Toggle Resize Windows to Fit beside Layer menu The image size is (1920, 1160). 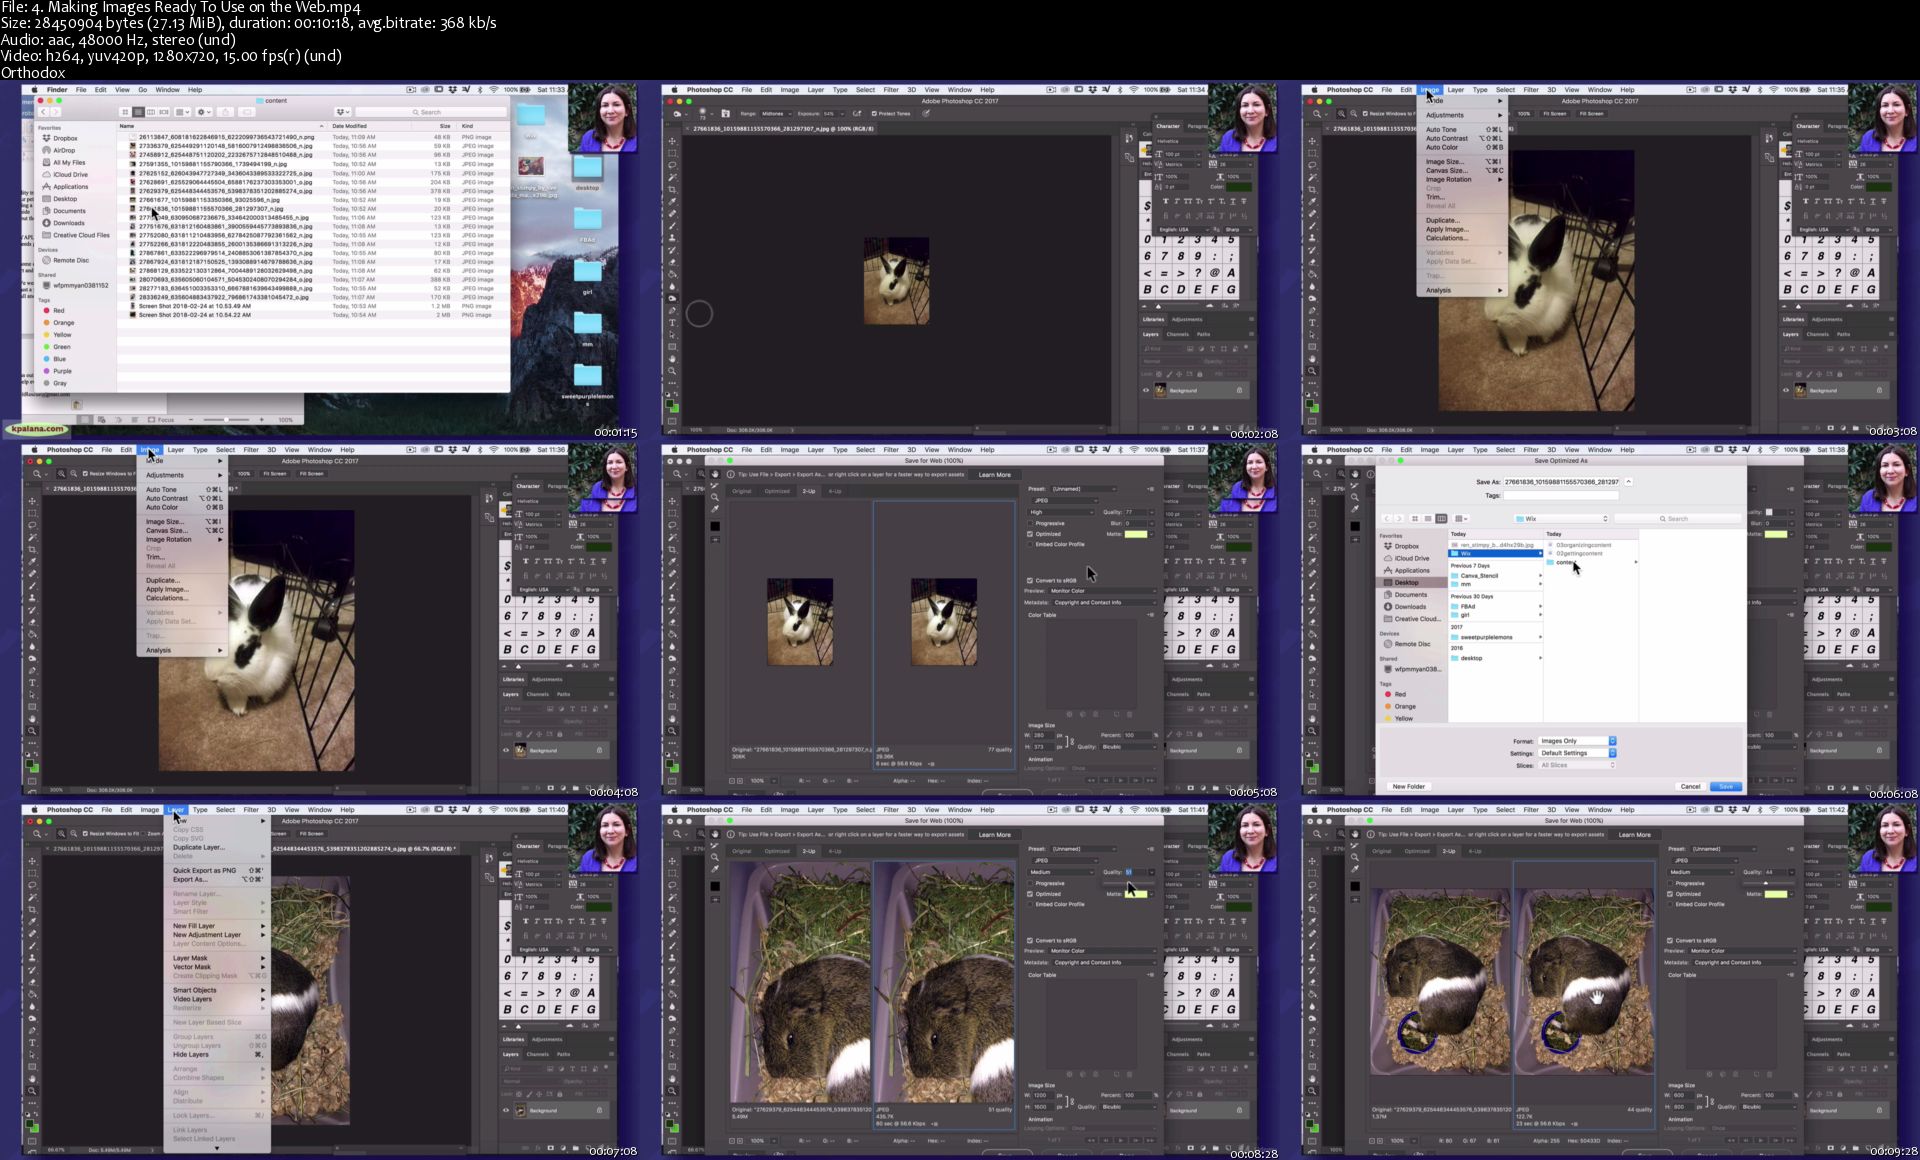coord(85,833)
